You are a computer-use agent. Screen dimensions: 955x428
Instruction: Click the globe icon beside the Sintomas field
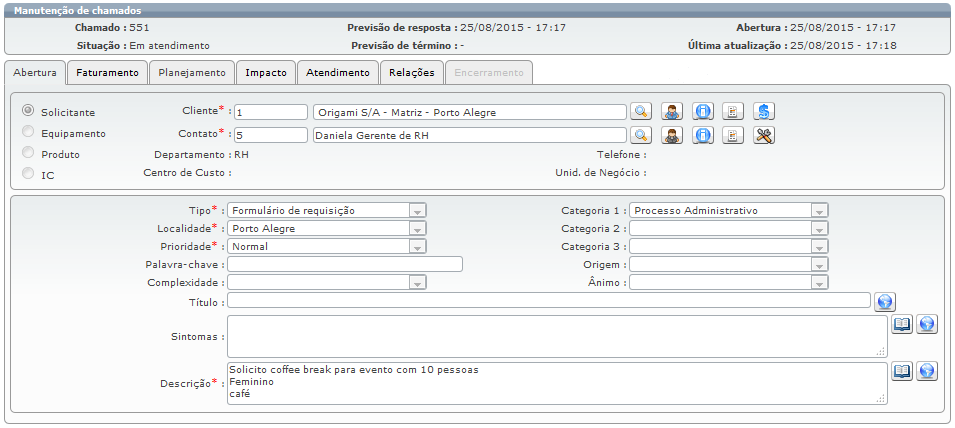[x=926, y=325]
